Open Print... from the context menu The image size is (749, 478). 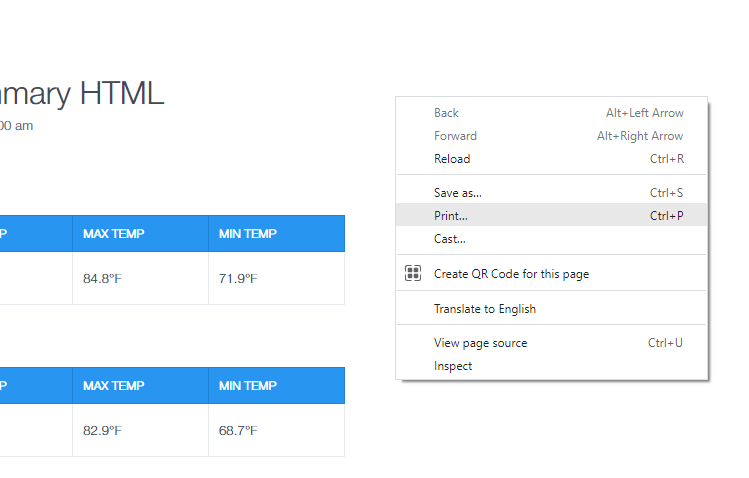click(451, 215)
